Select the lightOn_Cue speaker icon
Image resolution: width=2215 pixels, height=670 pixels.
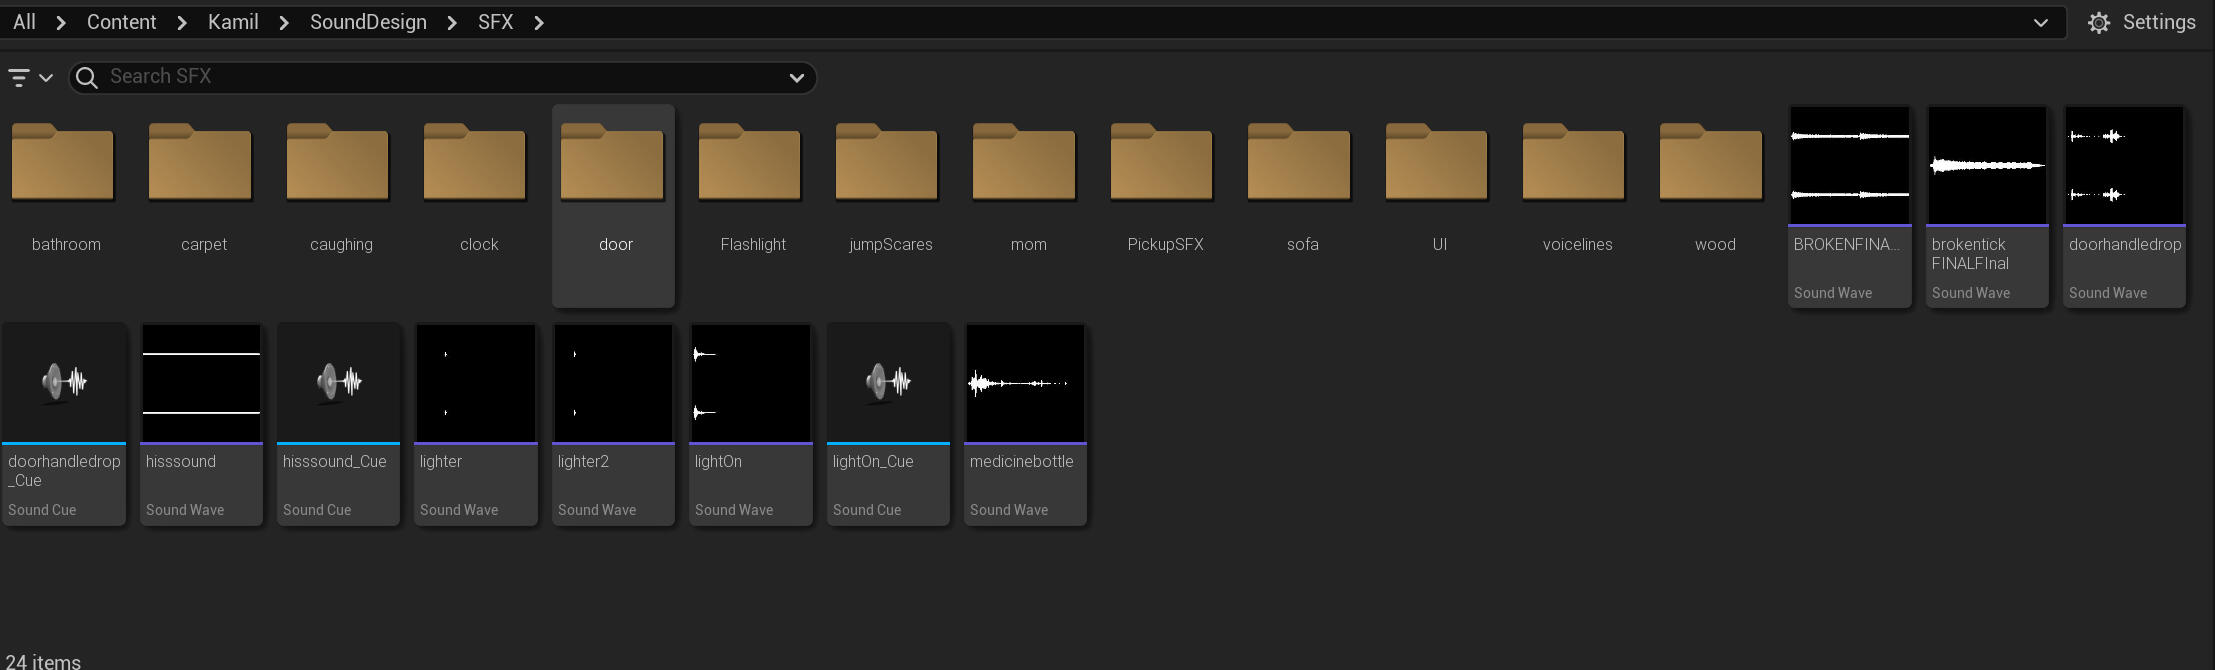(888, 382)
